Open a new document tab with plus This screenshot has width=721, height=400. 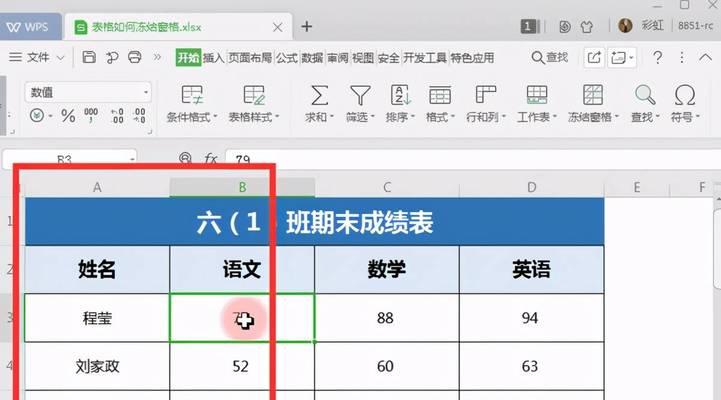click(307, 27)
